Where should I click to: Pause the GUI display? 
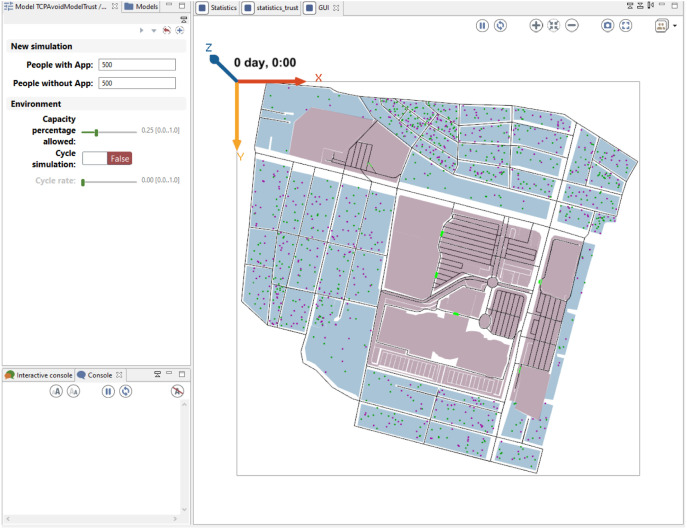click(483, 25)
